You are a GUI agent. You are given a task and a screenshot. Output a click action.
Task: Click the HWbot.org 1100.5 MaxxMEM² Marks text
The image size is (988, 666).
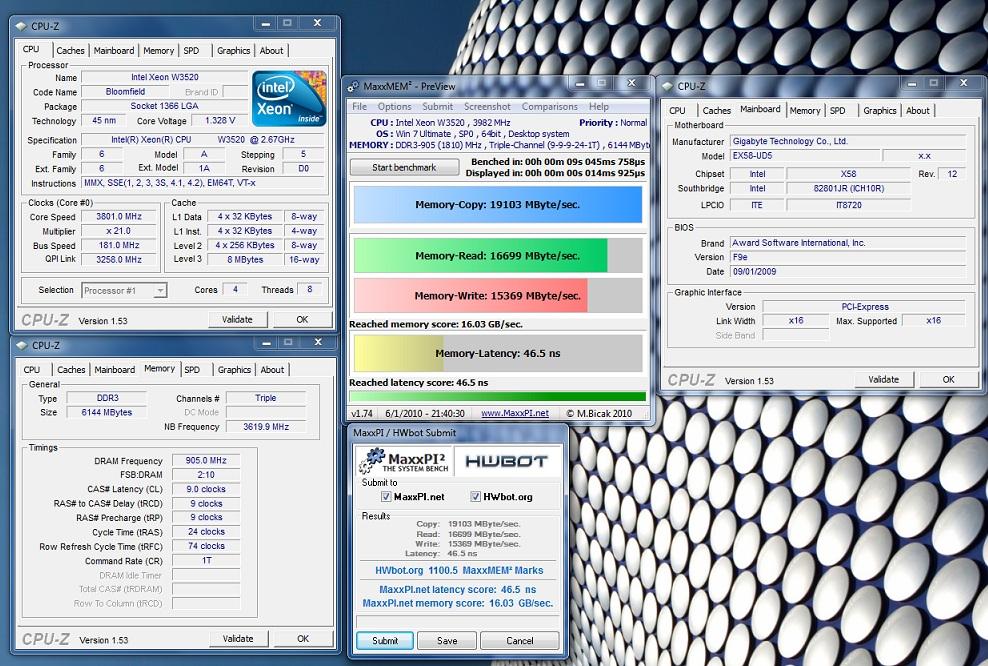click(459, 570)
